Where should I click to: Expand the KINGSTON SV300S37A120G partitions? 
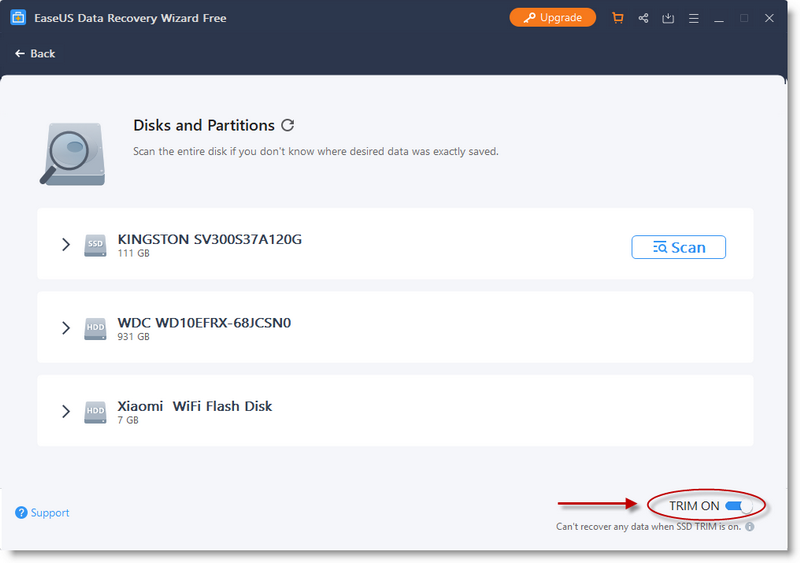click(x=66, y=244)
